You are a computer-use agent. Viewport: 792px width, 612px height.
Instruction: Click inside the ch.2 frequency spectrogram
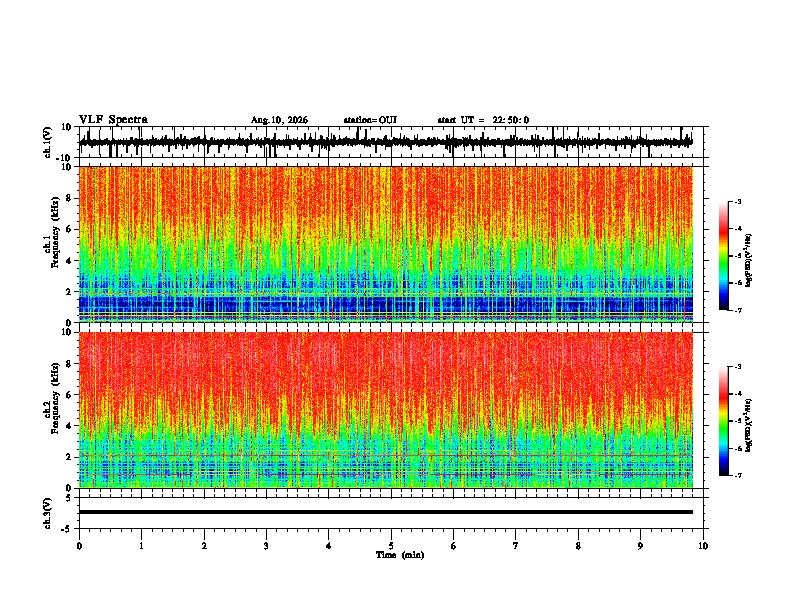[x=386, y=410]
